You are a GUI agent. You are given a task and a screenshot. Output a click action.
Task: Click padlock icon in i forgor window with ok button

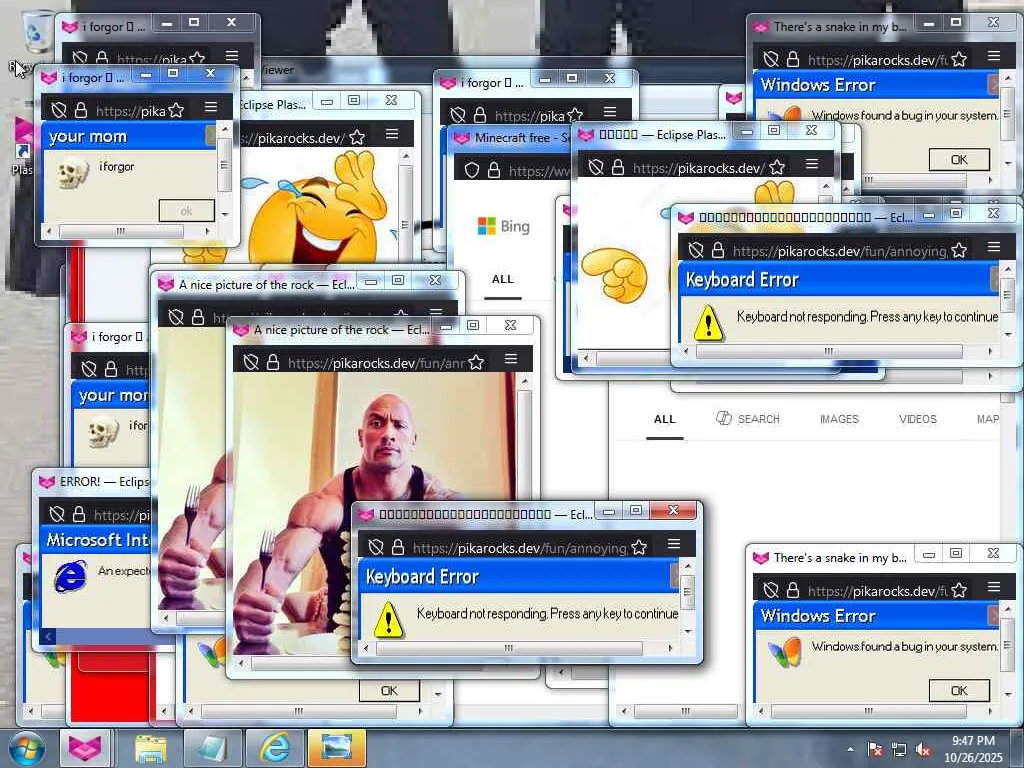81,110
